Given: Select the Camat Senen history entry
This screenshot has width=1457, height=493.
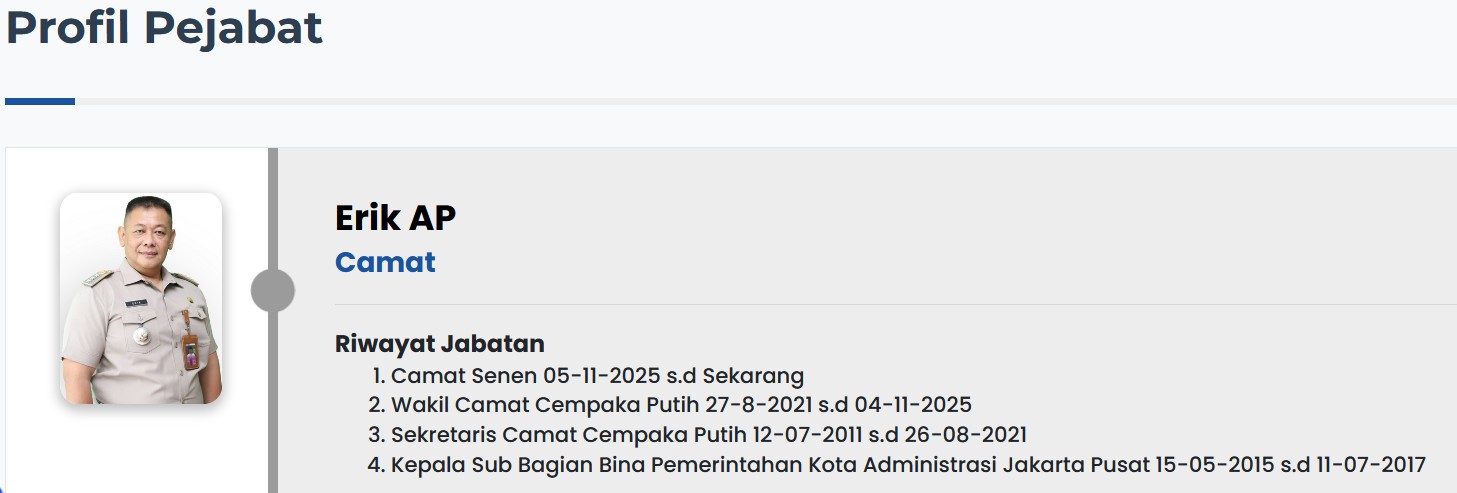Looking at the screenshot, I should (x=597, y=376).
